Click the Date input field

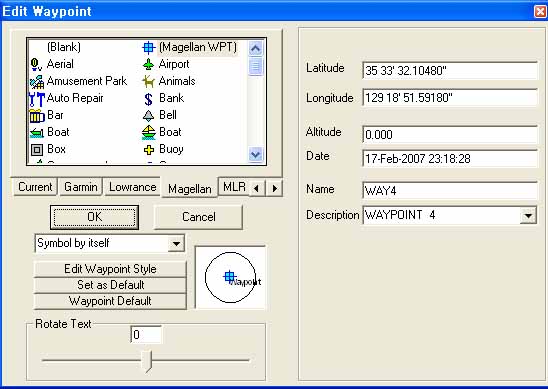[450, 159]
